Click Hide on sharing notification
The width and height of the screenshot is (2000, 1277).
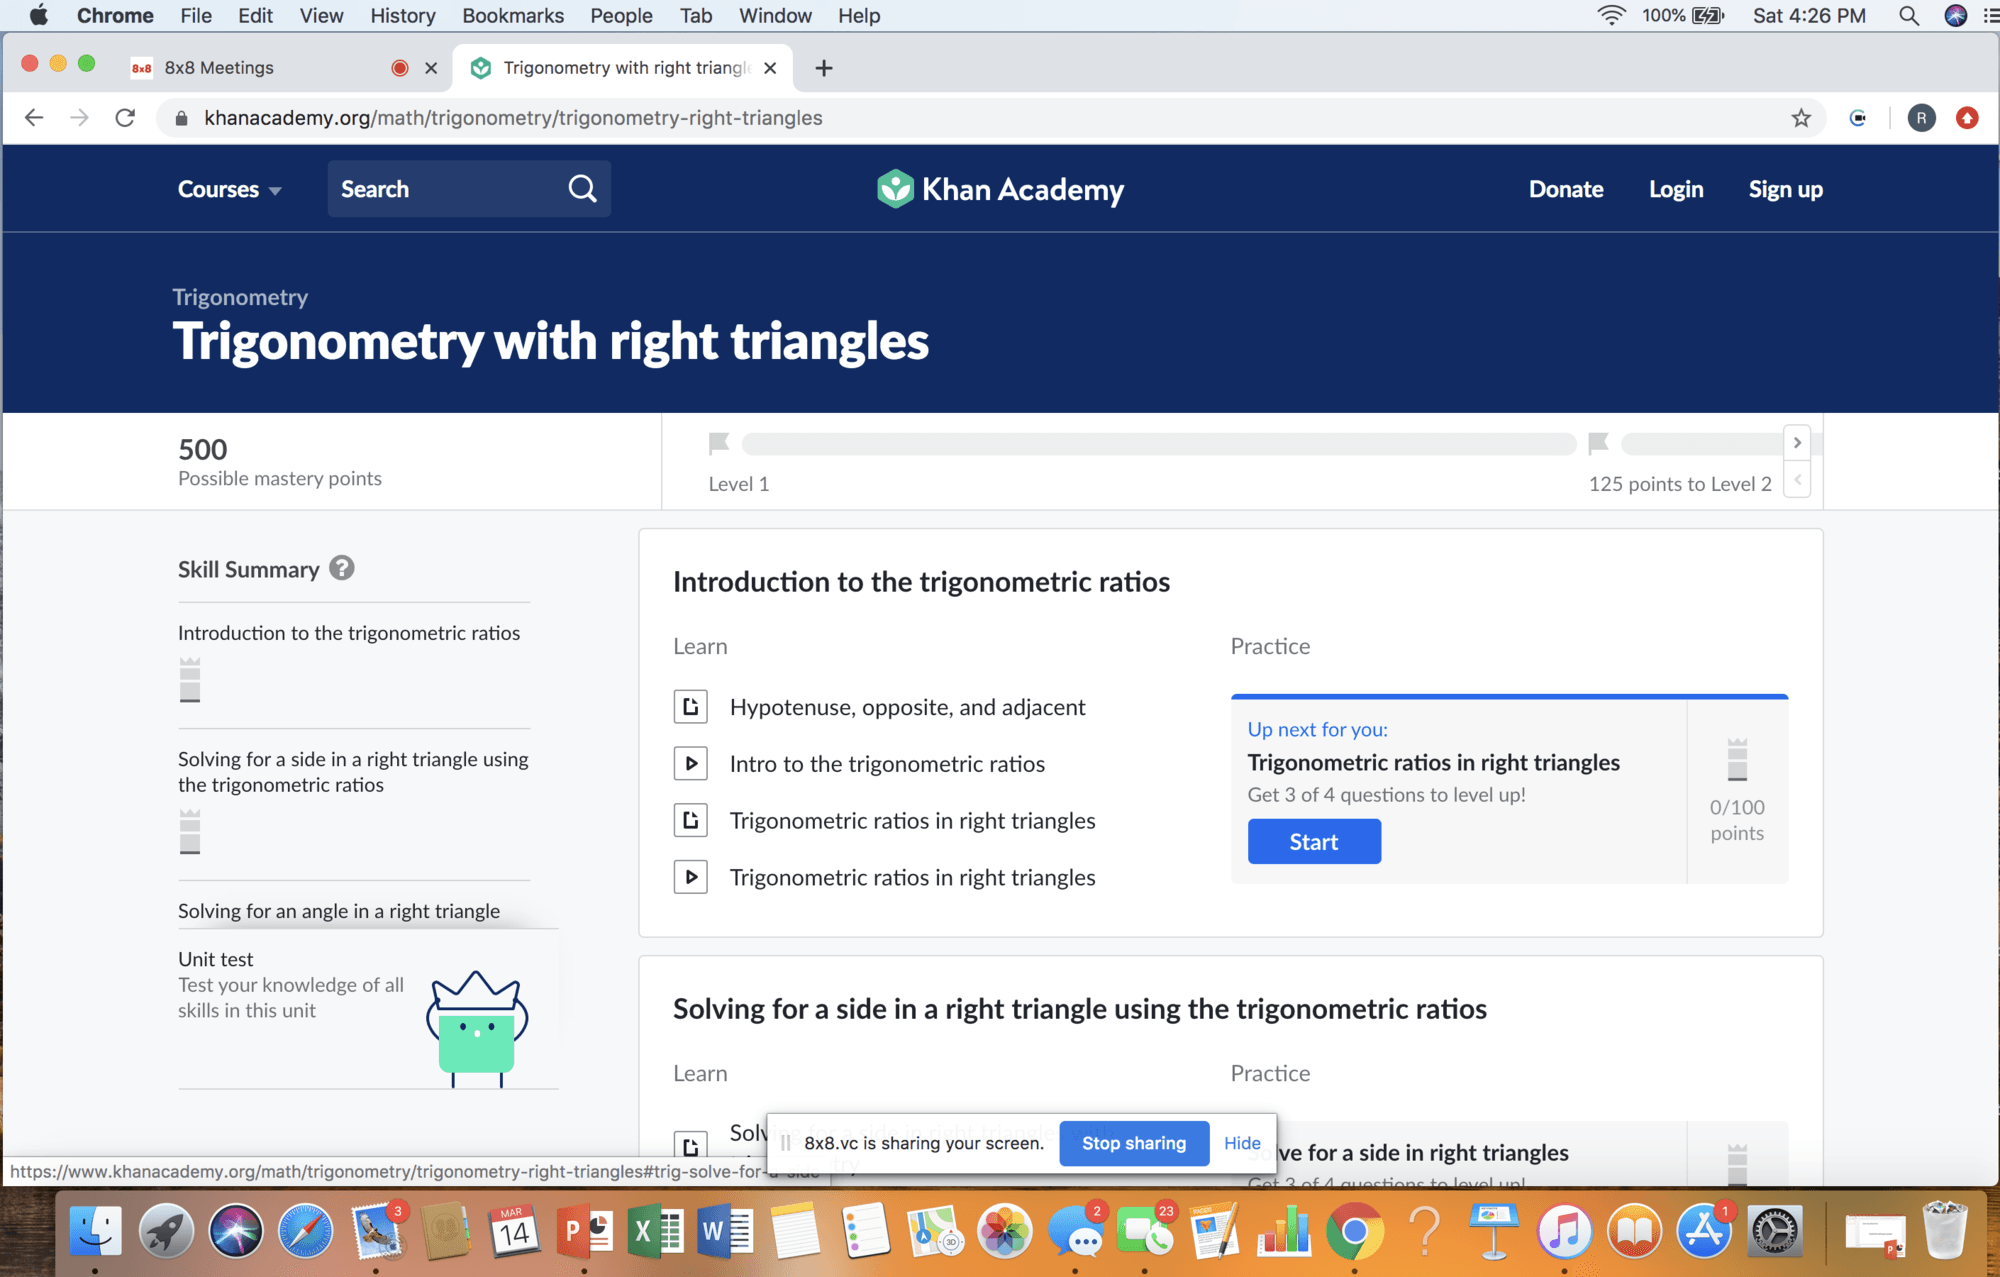point(1242,1143)
